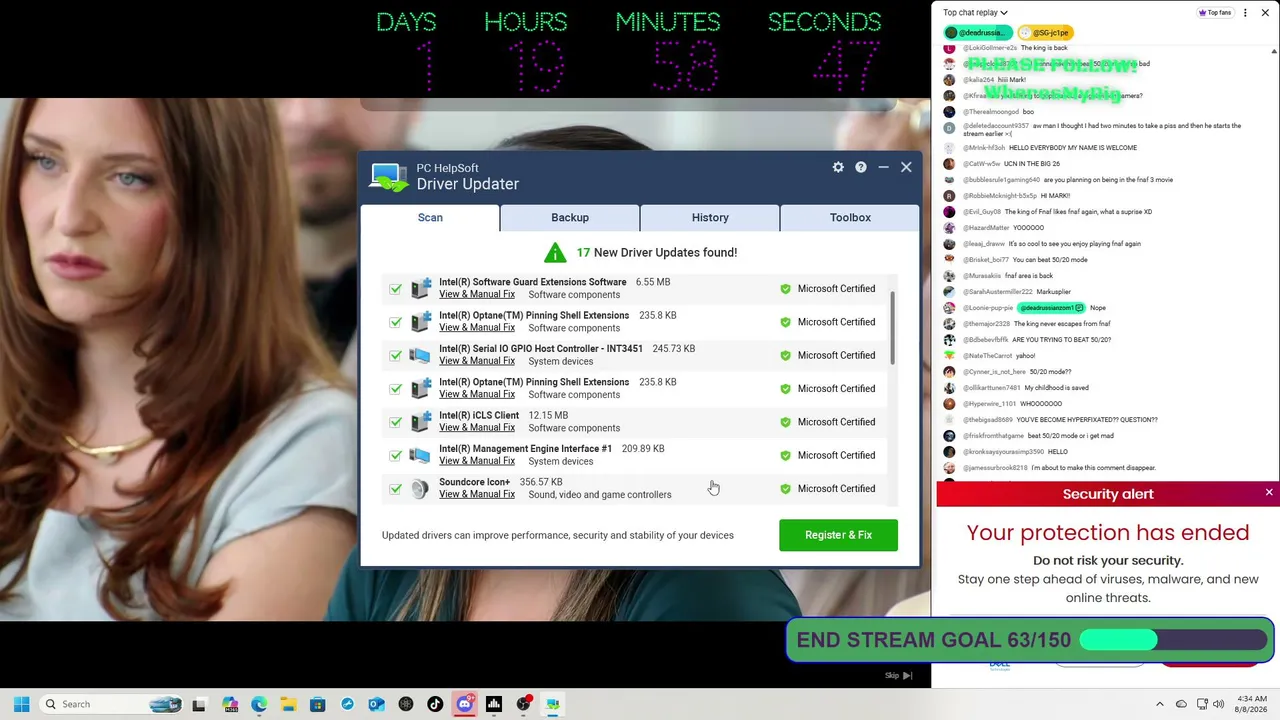Click the Top fans button

[1215, 13]
